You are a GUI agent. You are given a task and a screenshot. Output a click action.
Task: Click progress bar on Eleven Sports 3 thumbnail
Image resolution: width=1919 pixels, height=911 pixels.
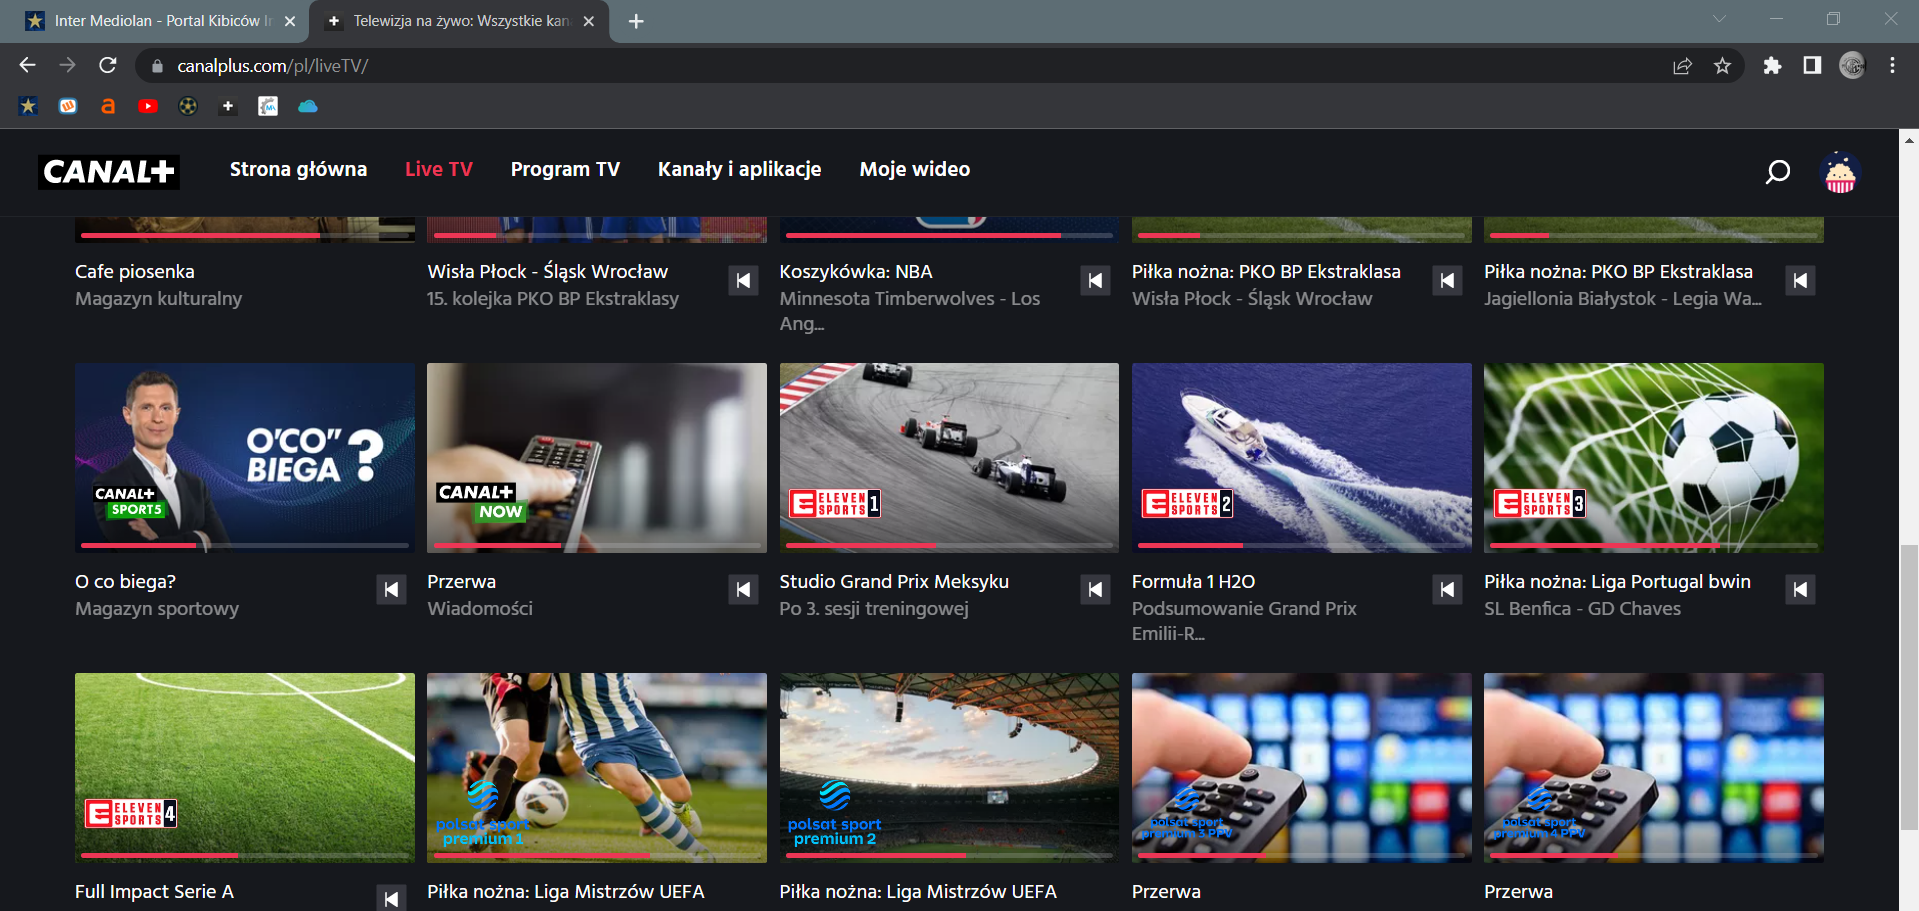coord(1654,545)
